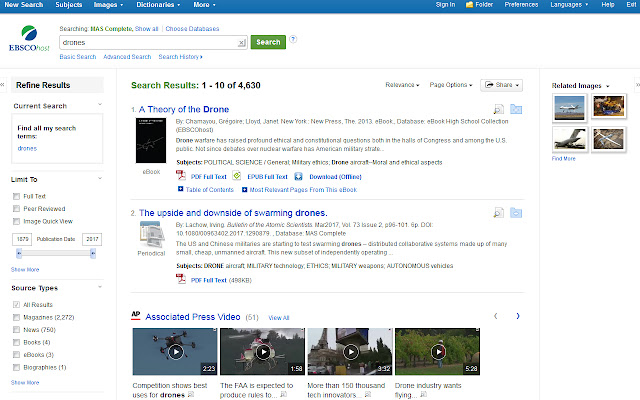
Task: Open the Languages dropdown
Action: tap(569, 5)
